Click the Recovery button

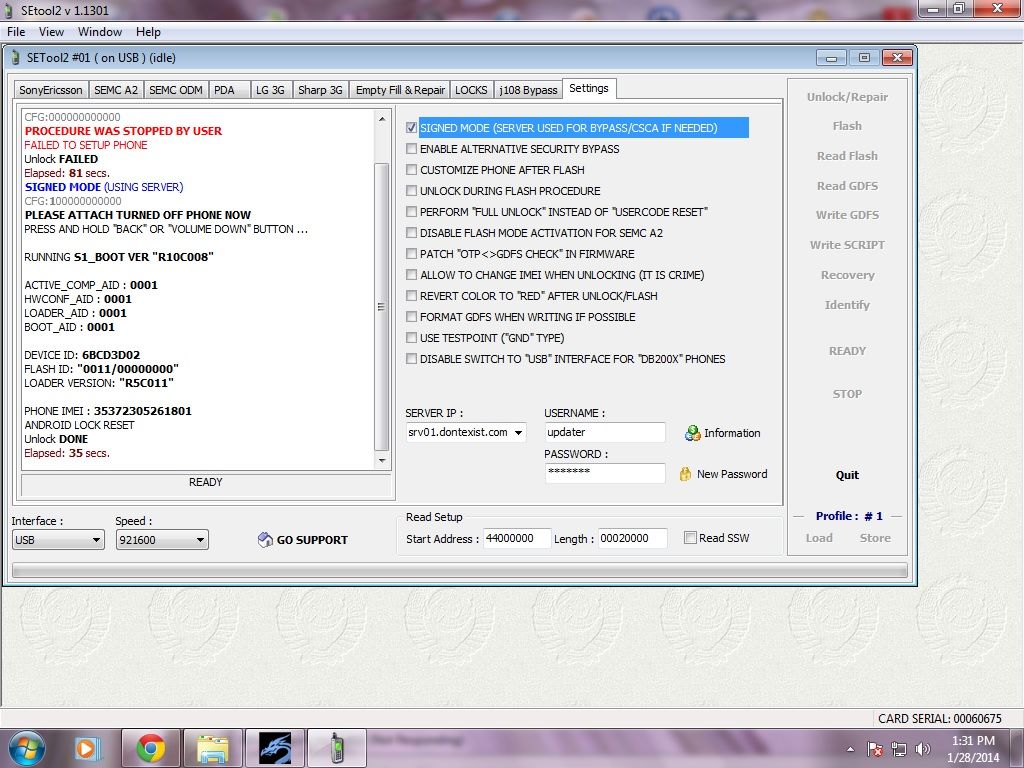pyautogui.click(x=847, y=275)
